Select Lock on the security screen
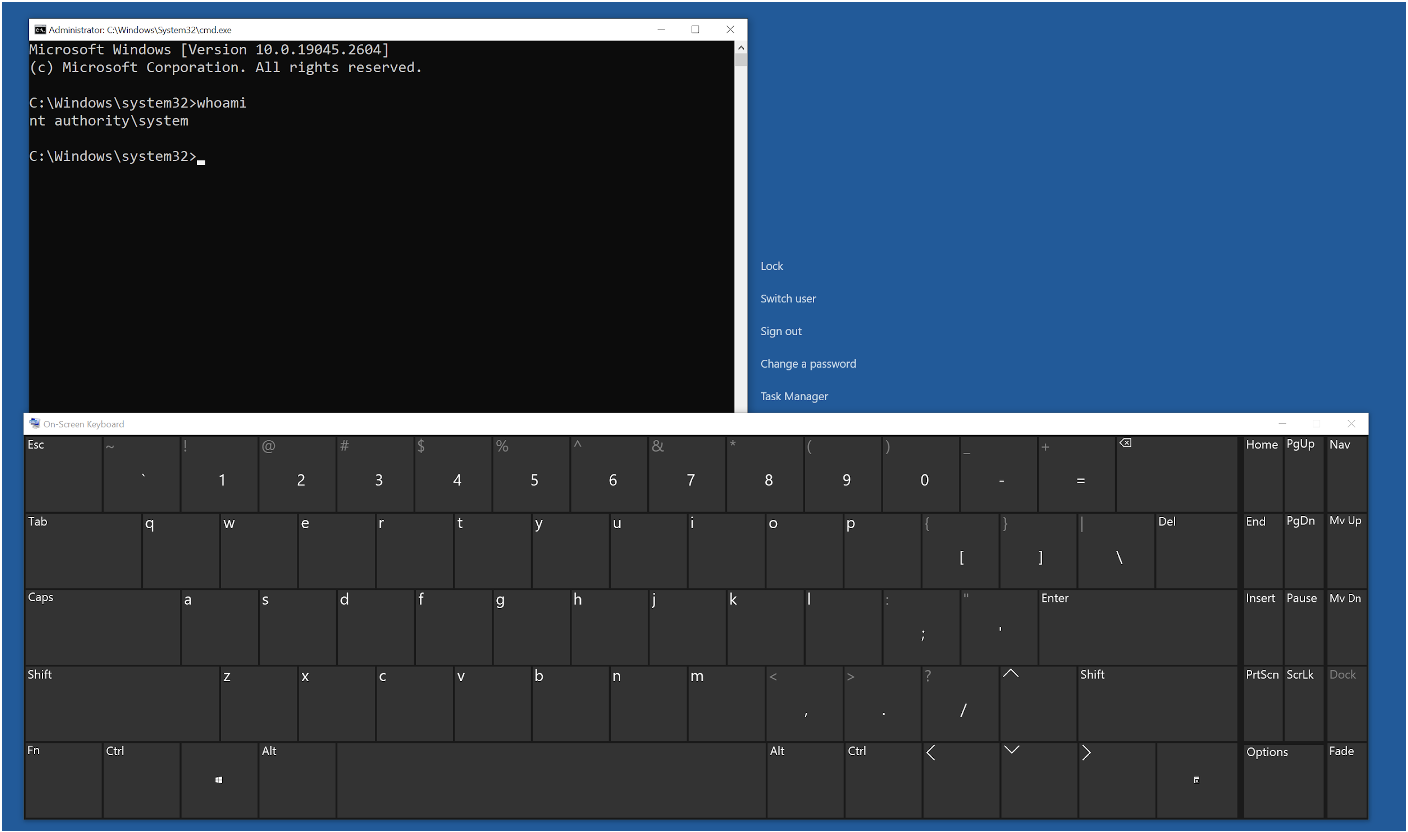 772,266
